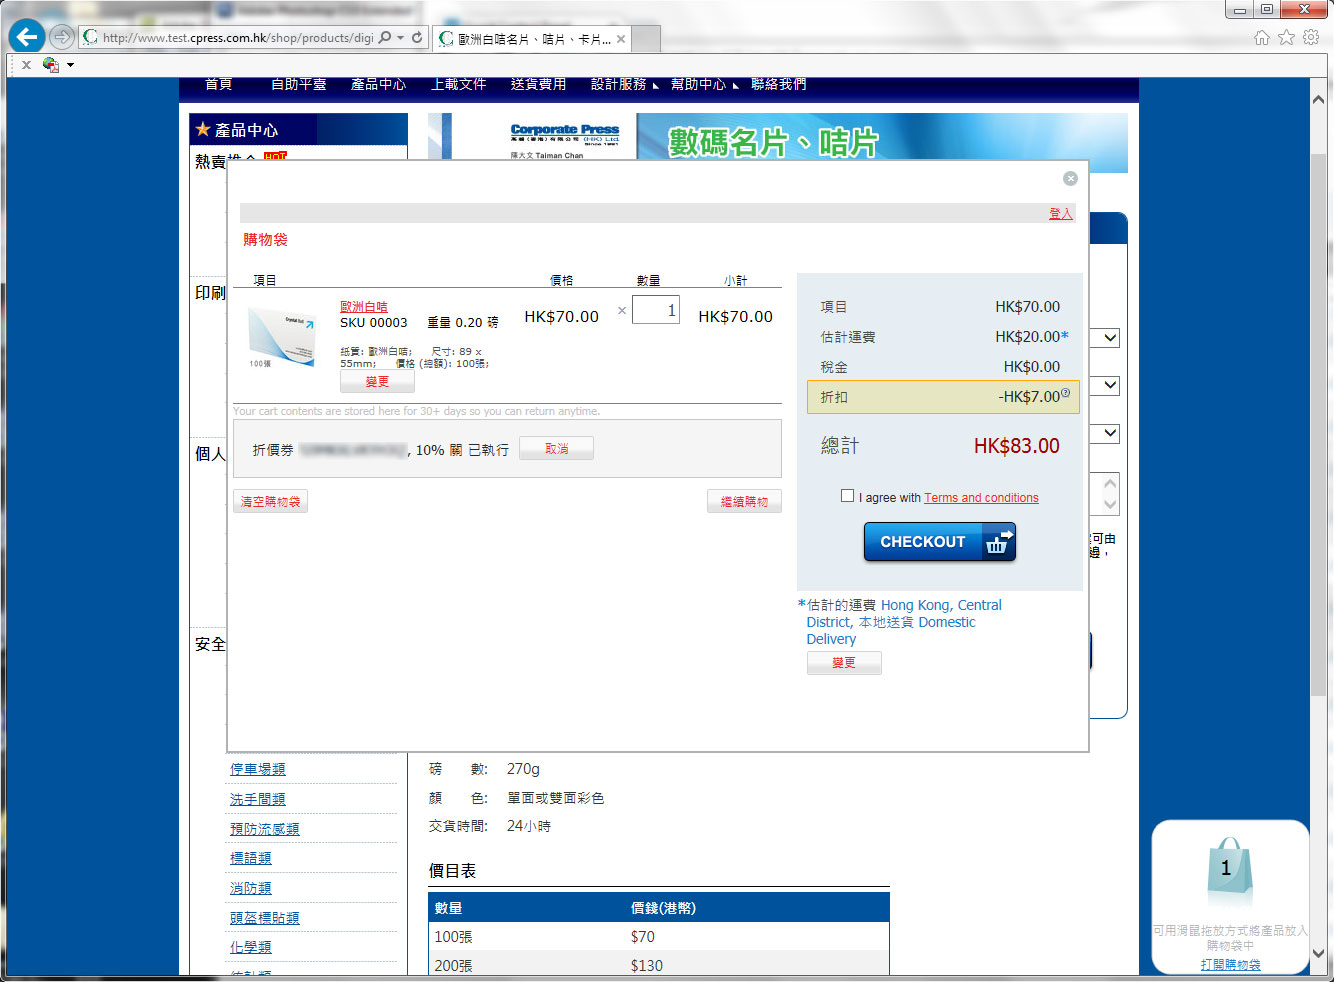
Task: Click the discount info icon next to -HK$7.00
Action: tap(1065, 394)
